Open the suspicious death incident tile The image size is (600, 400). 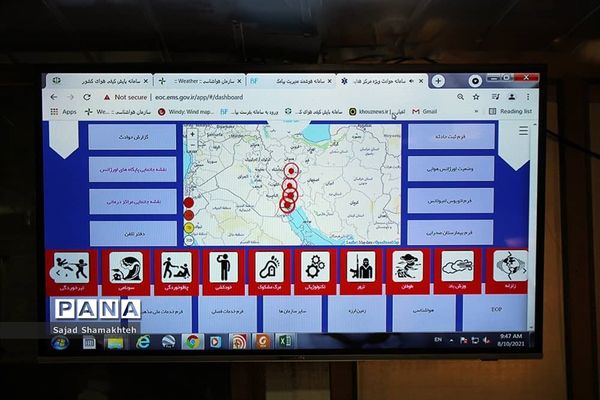[269, 272]
